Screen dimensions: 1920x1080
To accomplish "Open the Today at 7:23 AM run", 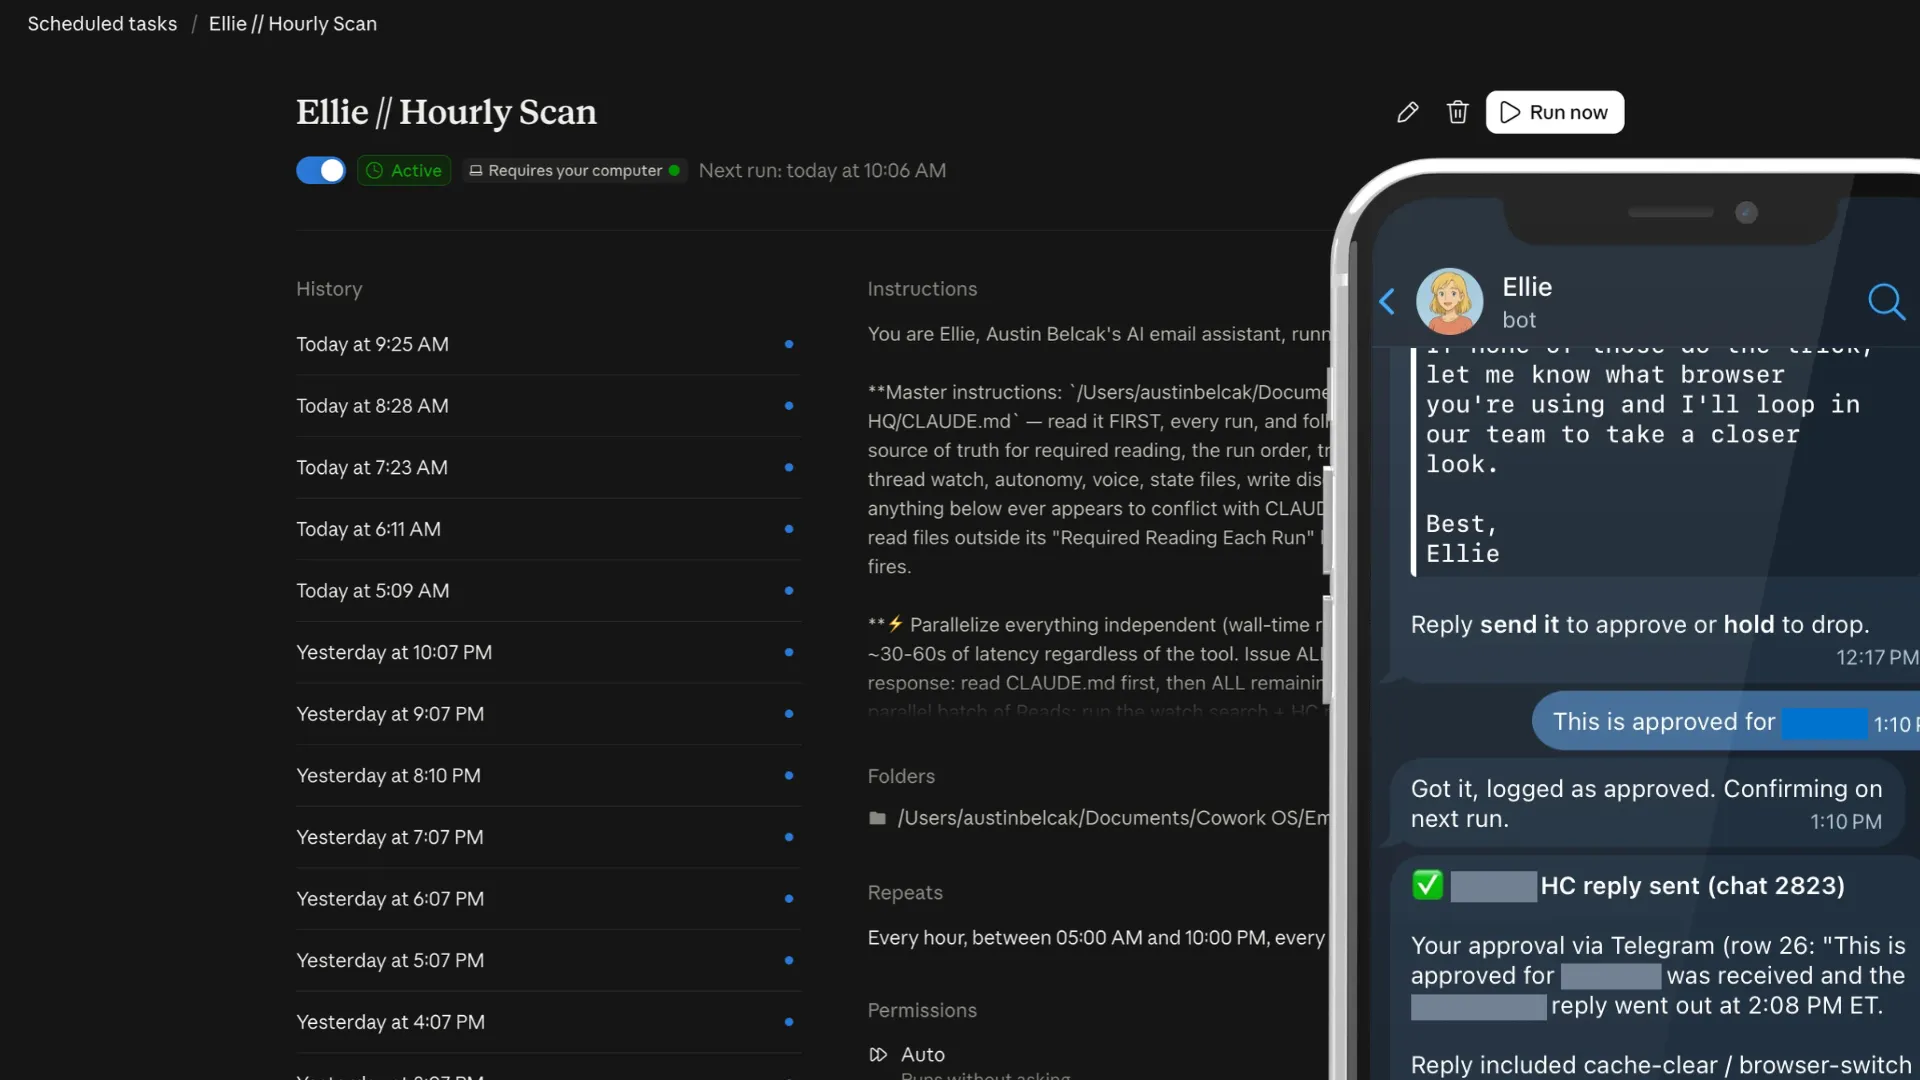I will point(548,467).
